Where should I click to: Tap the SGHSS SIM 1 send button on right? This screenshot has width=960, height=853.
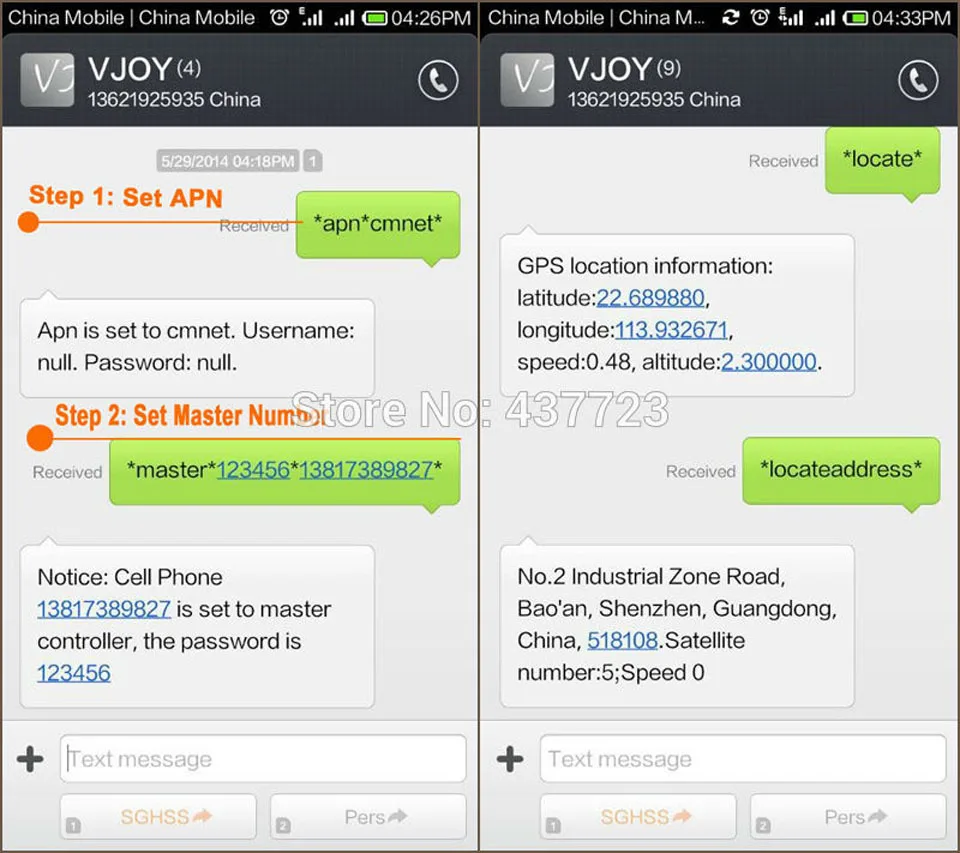tap(638, 816)
